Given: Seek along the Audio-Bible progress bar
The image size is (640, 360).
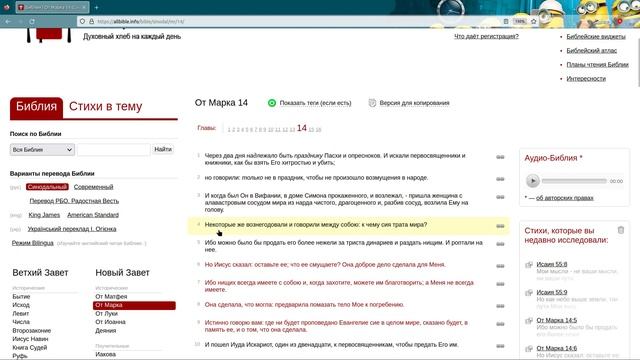Looking at the screenshot, I should [574, 181].
